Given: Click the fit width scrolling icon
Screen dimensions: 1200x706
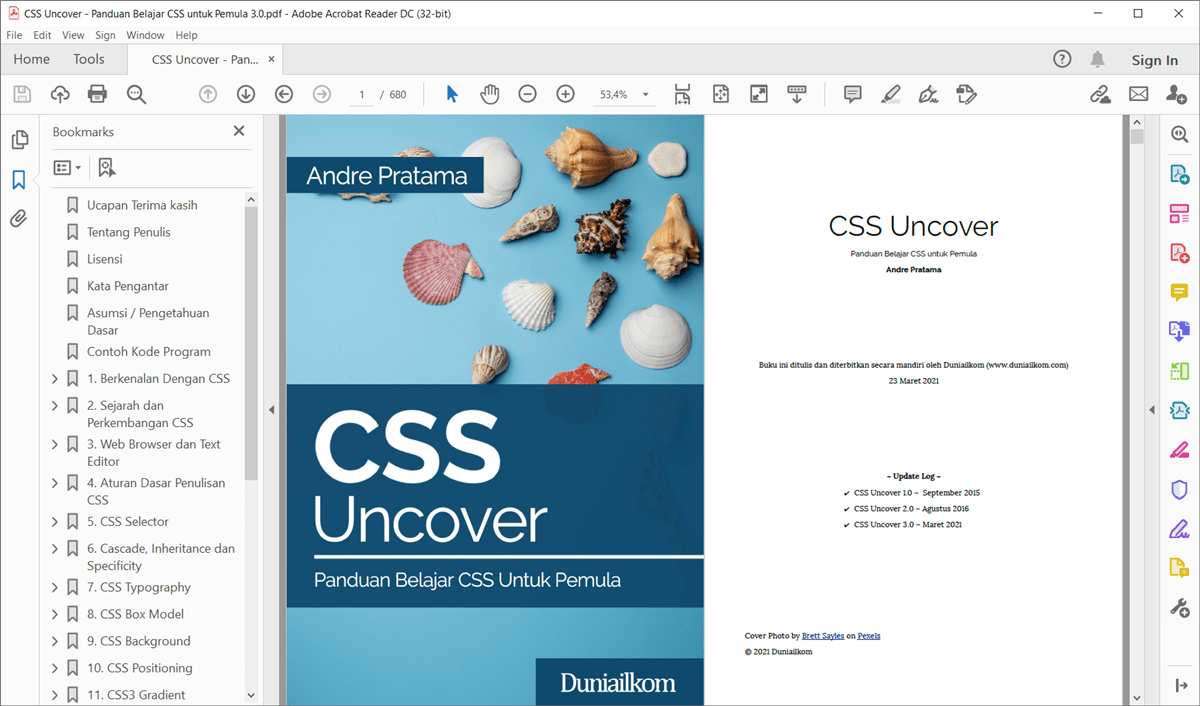Looking at the screenshot, I should pyautogui.click(x=682, y=94).
